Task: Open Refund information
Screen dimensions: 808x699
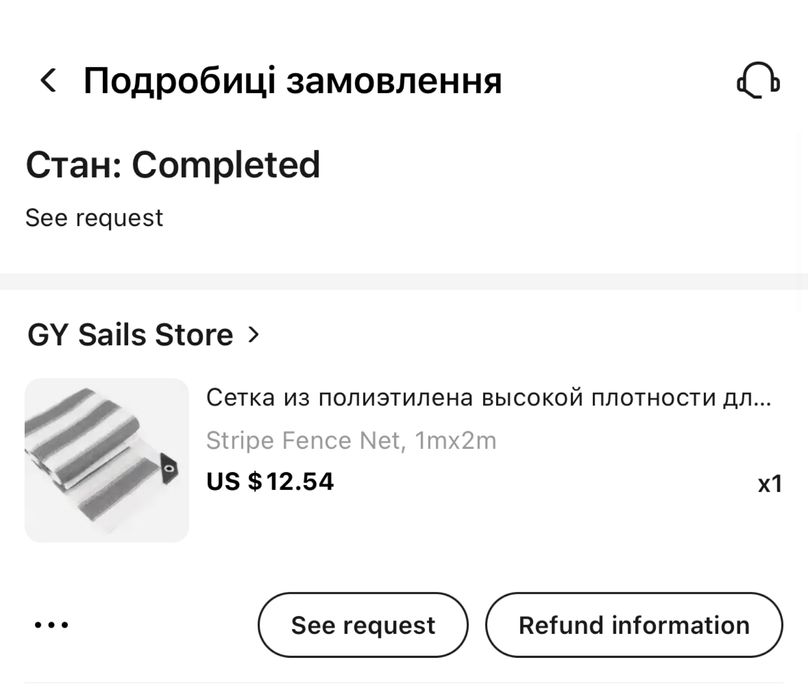Action: [633, 625]
